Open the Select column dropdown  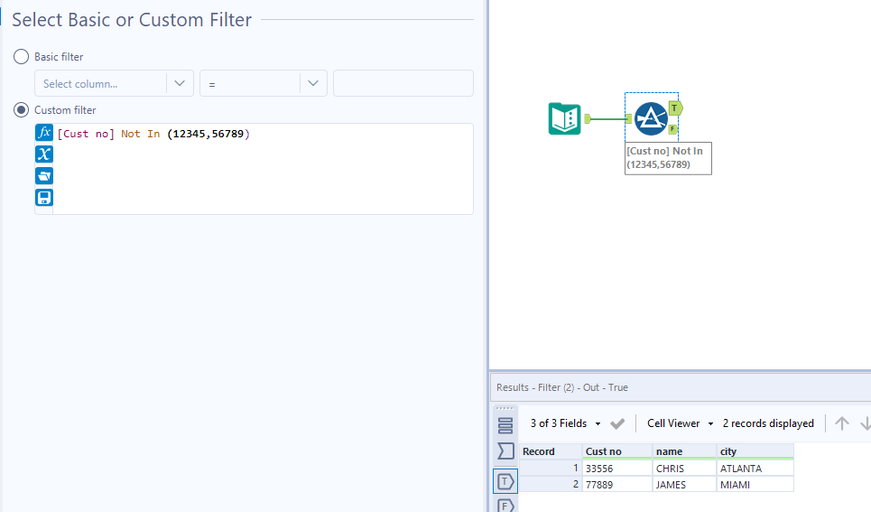pos(114,83)
